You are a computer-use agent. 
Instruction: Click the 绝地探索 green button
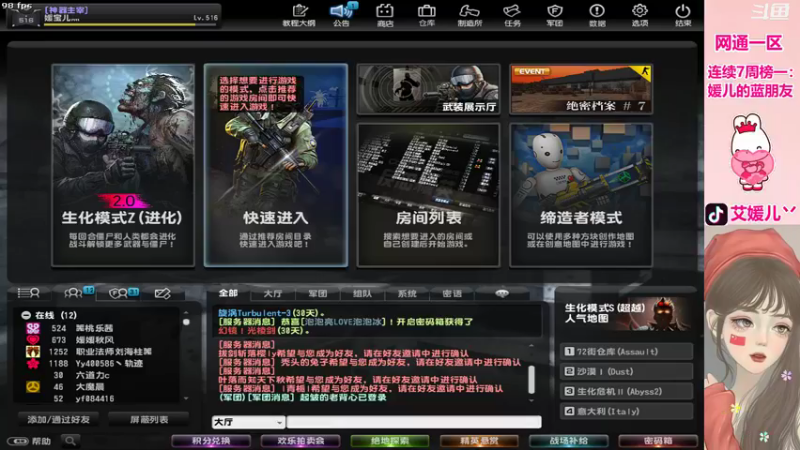(x=390, y=441)
